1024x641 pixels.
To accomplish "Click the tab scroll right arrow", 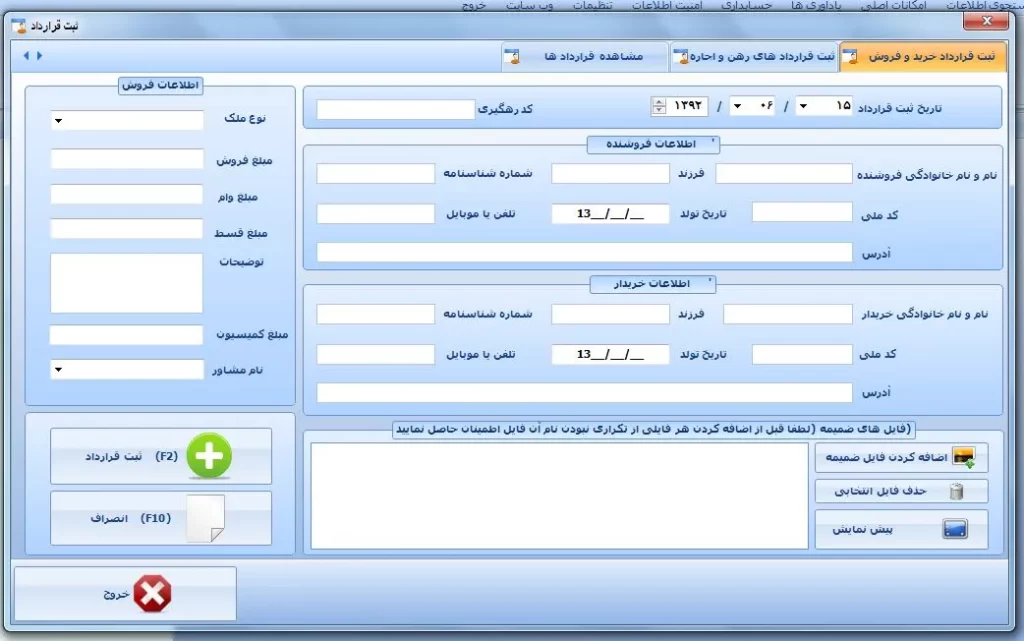I will 39,56.
